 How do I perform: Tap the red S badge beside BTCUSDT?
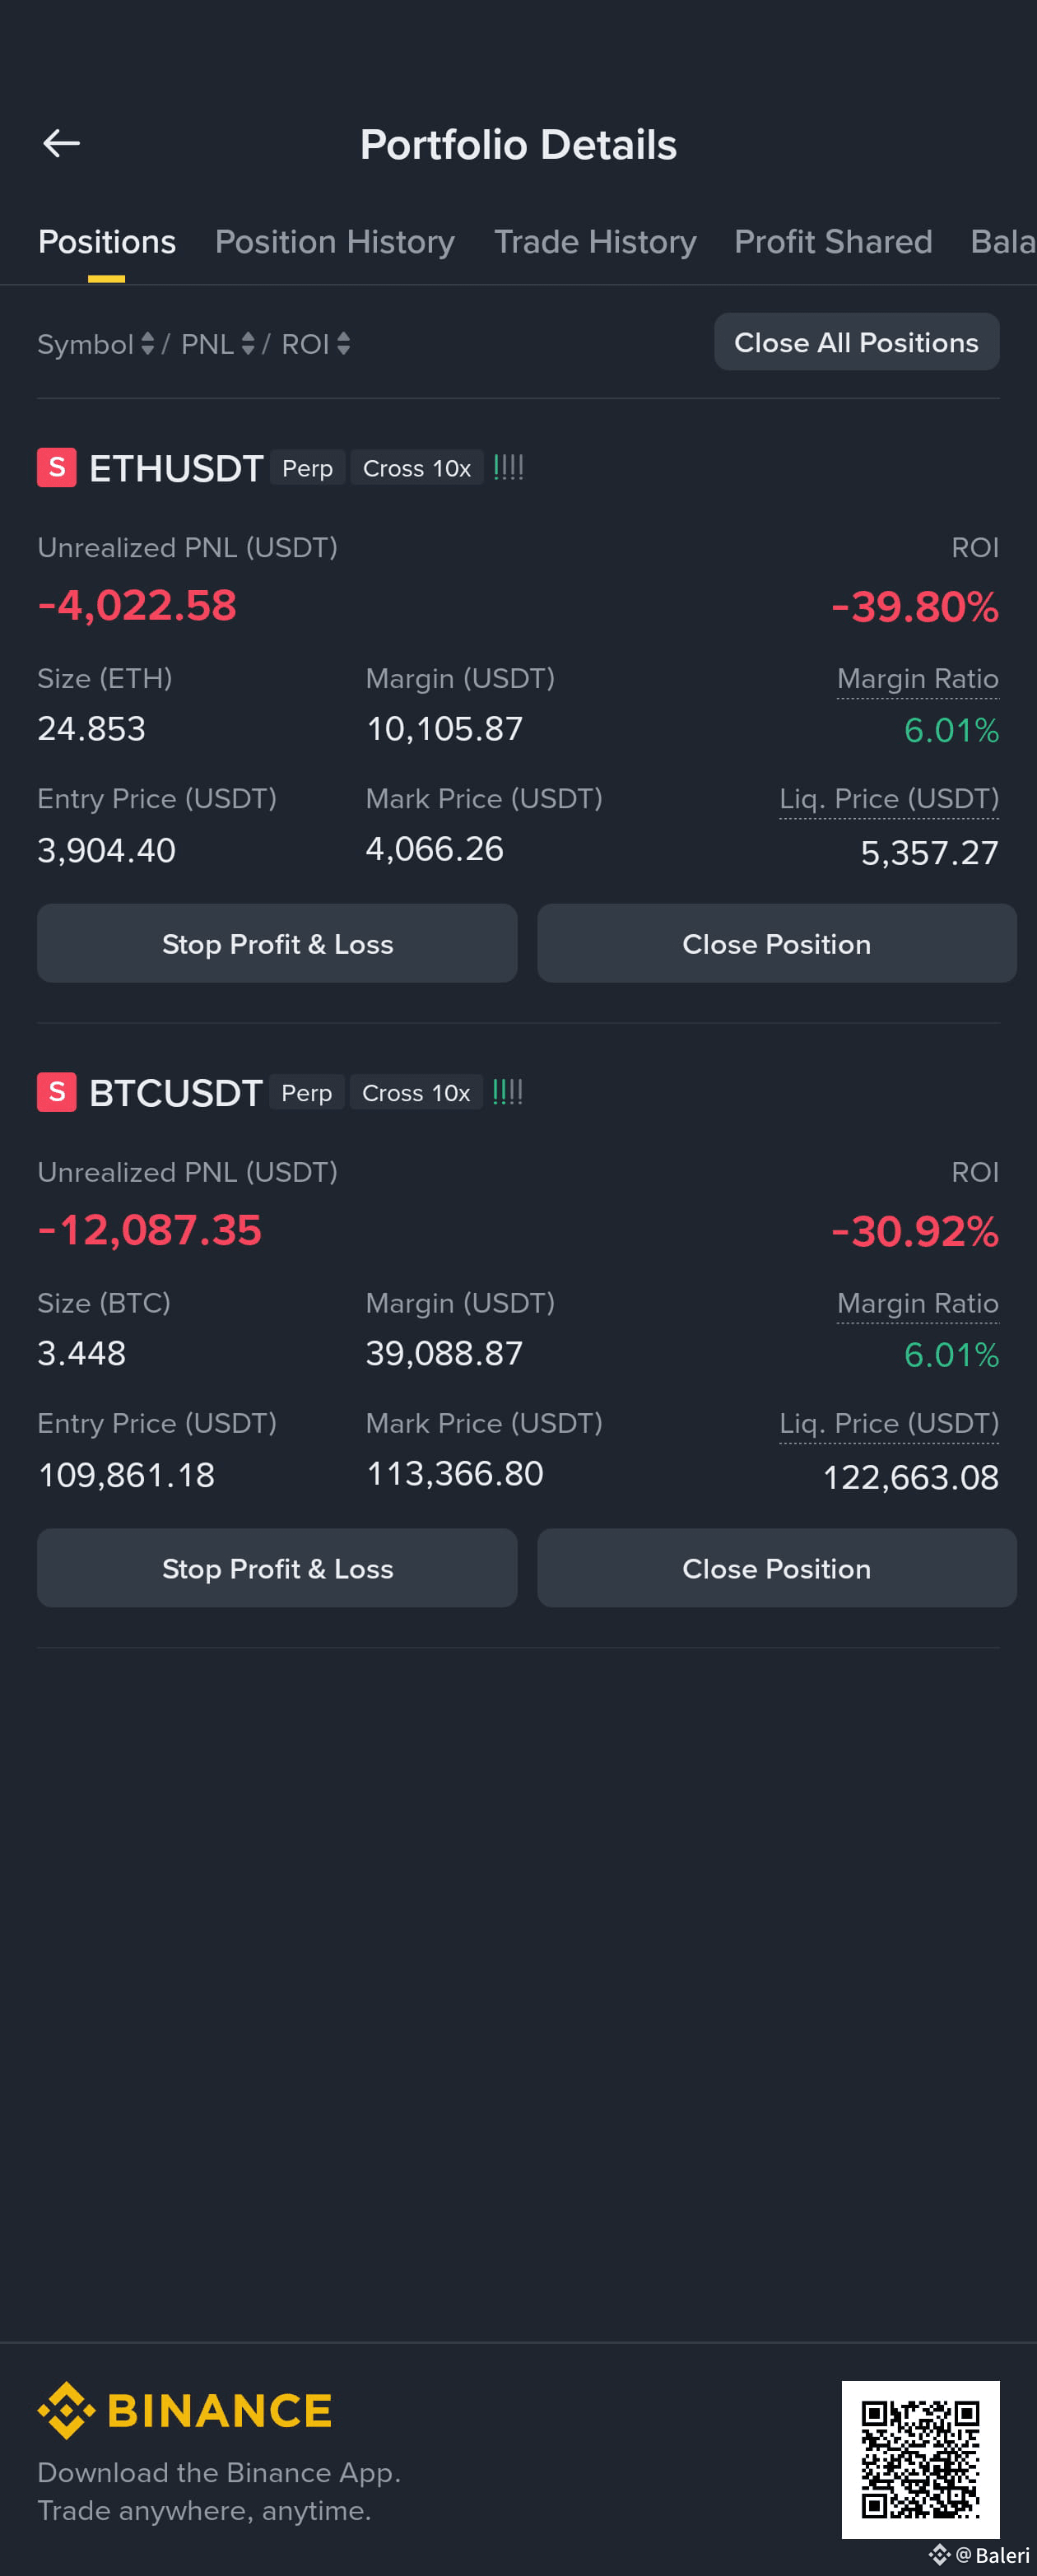click(57, 1092)
